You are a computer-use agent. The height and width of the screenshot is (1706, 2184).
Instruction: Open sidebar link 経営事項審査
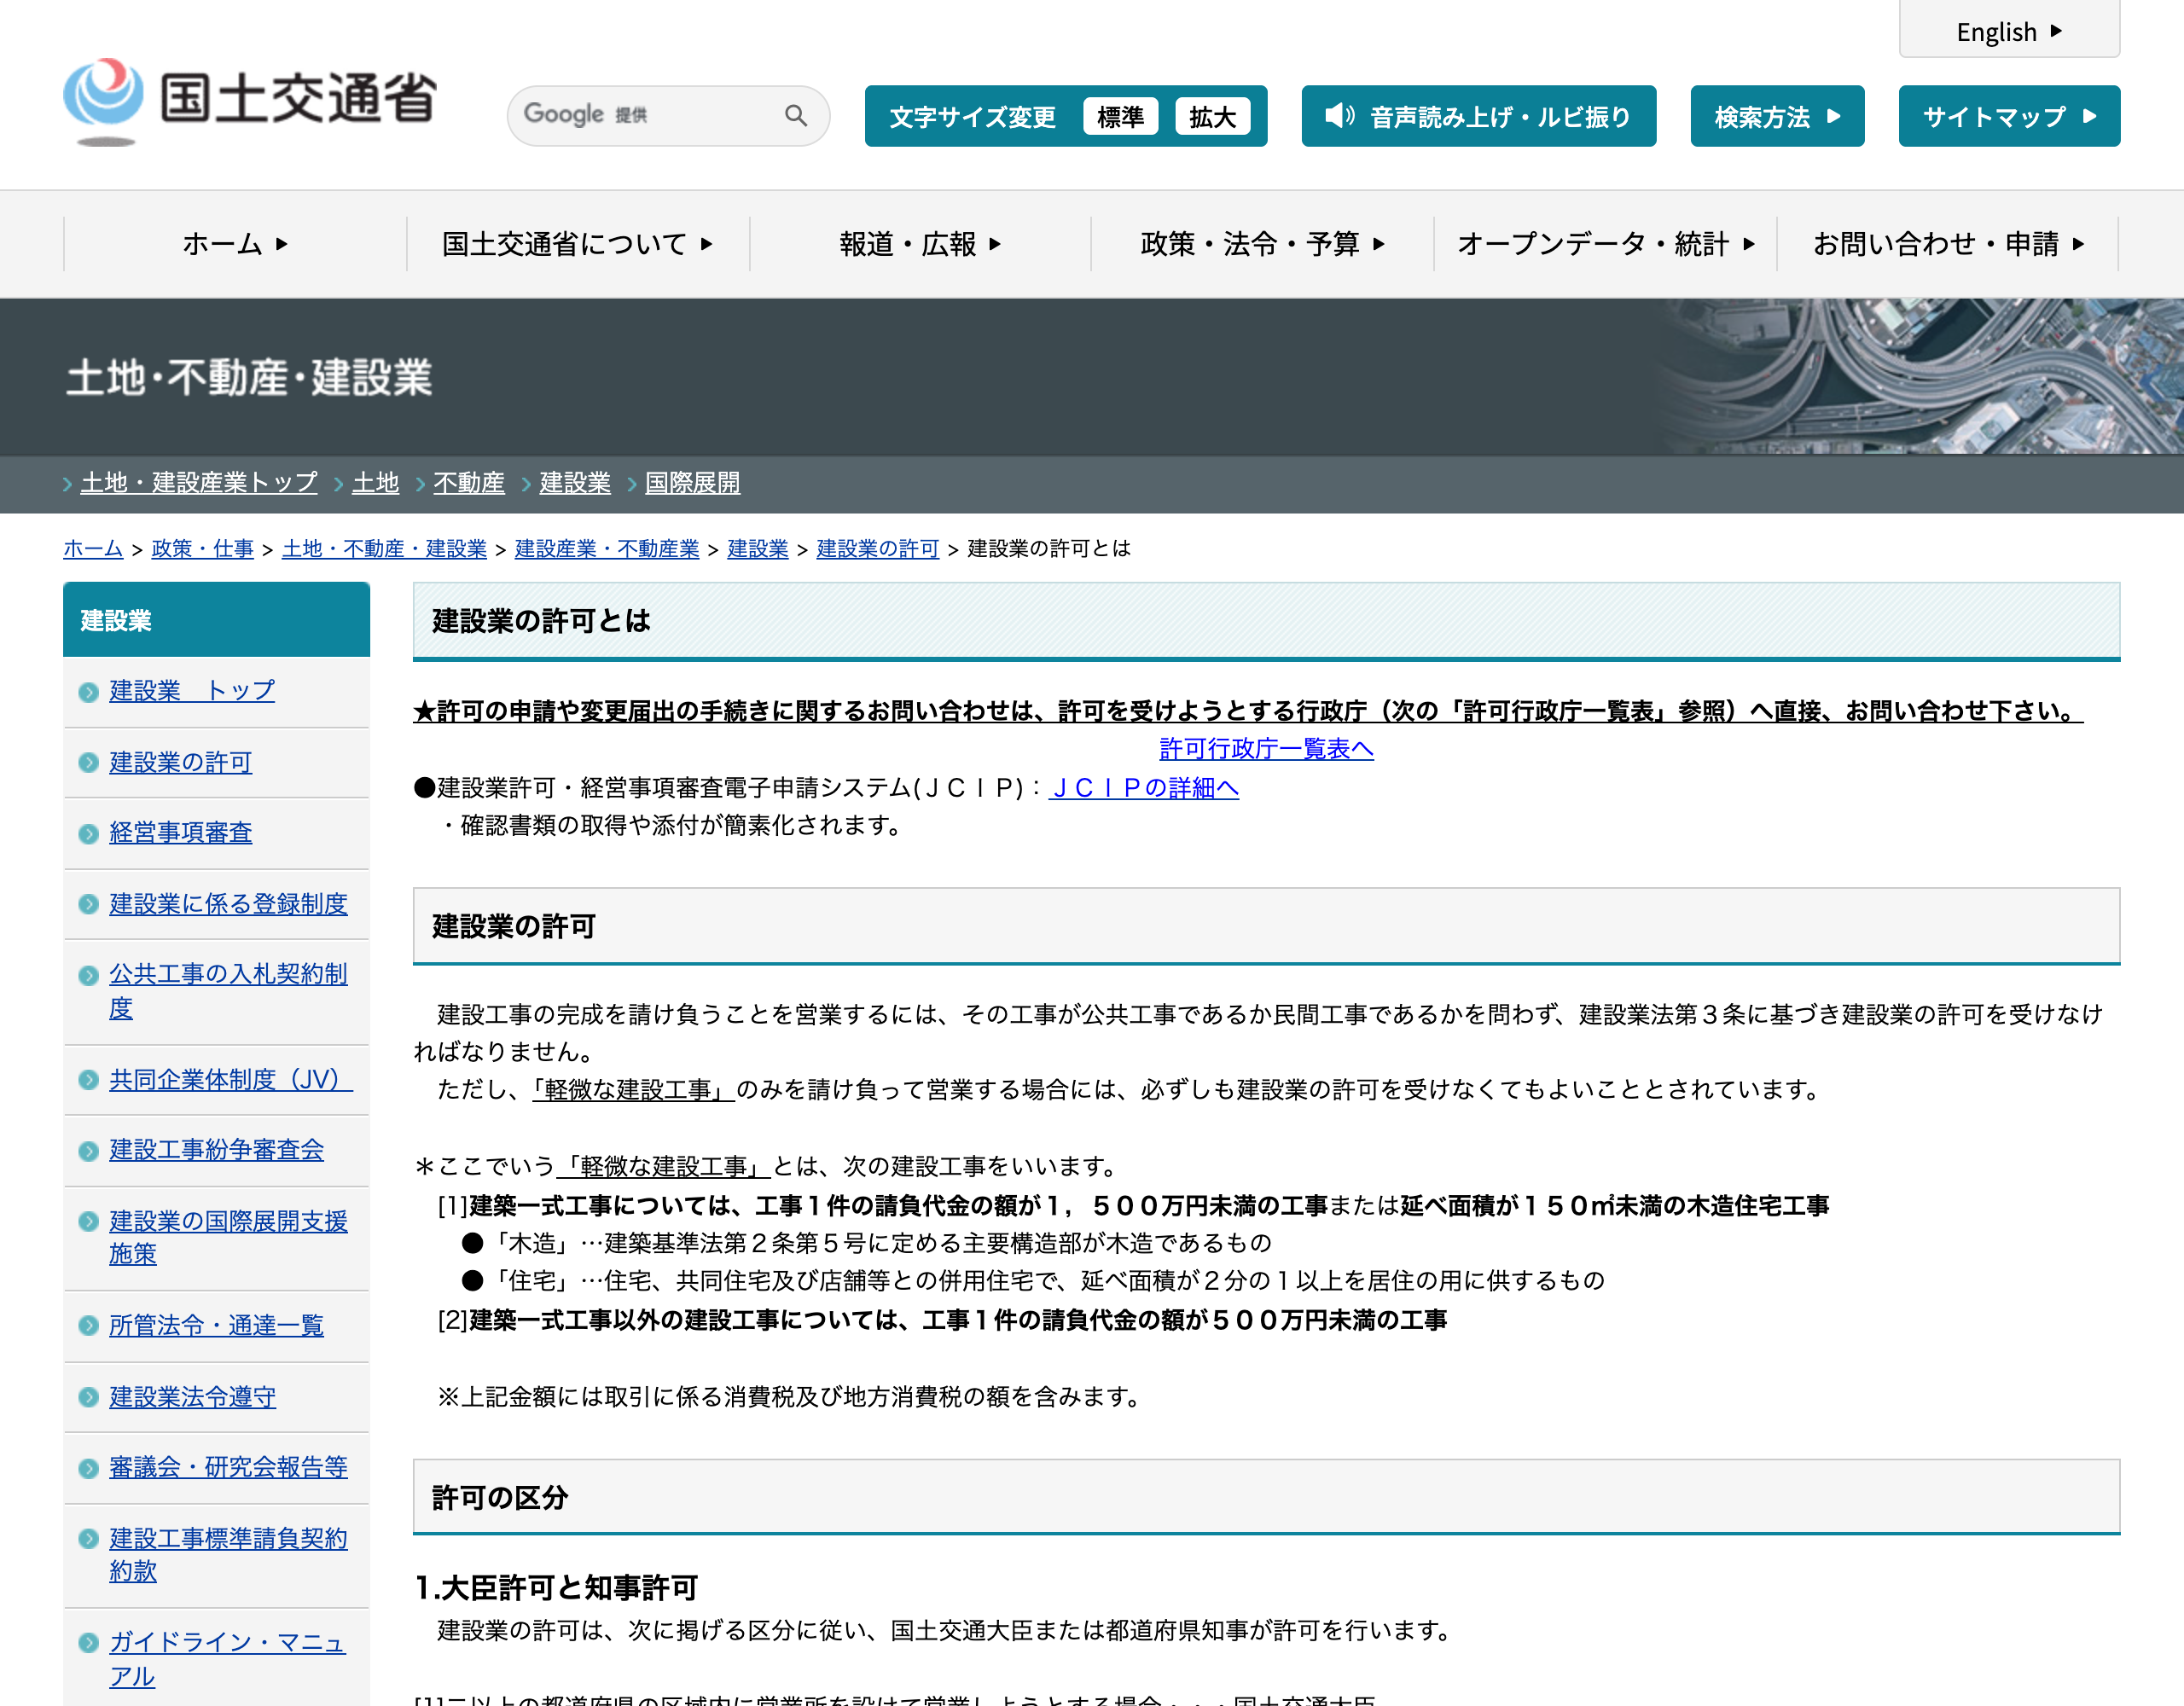click(181, 833)
